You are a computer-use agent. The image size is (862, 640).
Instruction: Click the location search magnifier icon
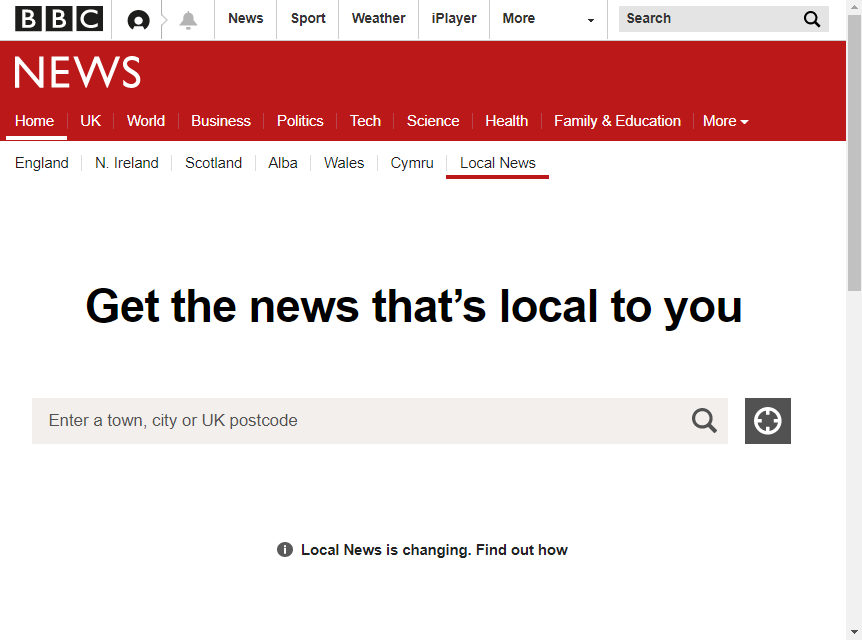[704, 421]
